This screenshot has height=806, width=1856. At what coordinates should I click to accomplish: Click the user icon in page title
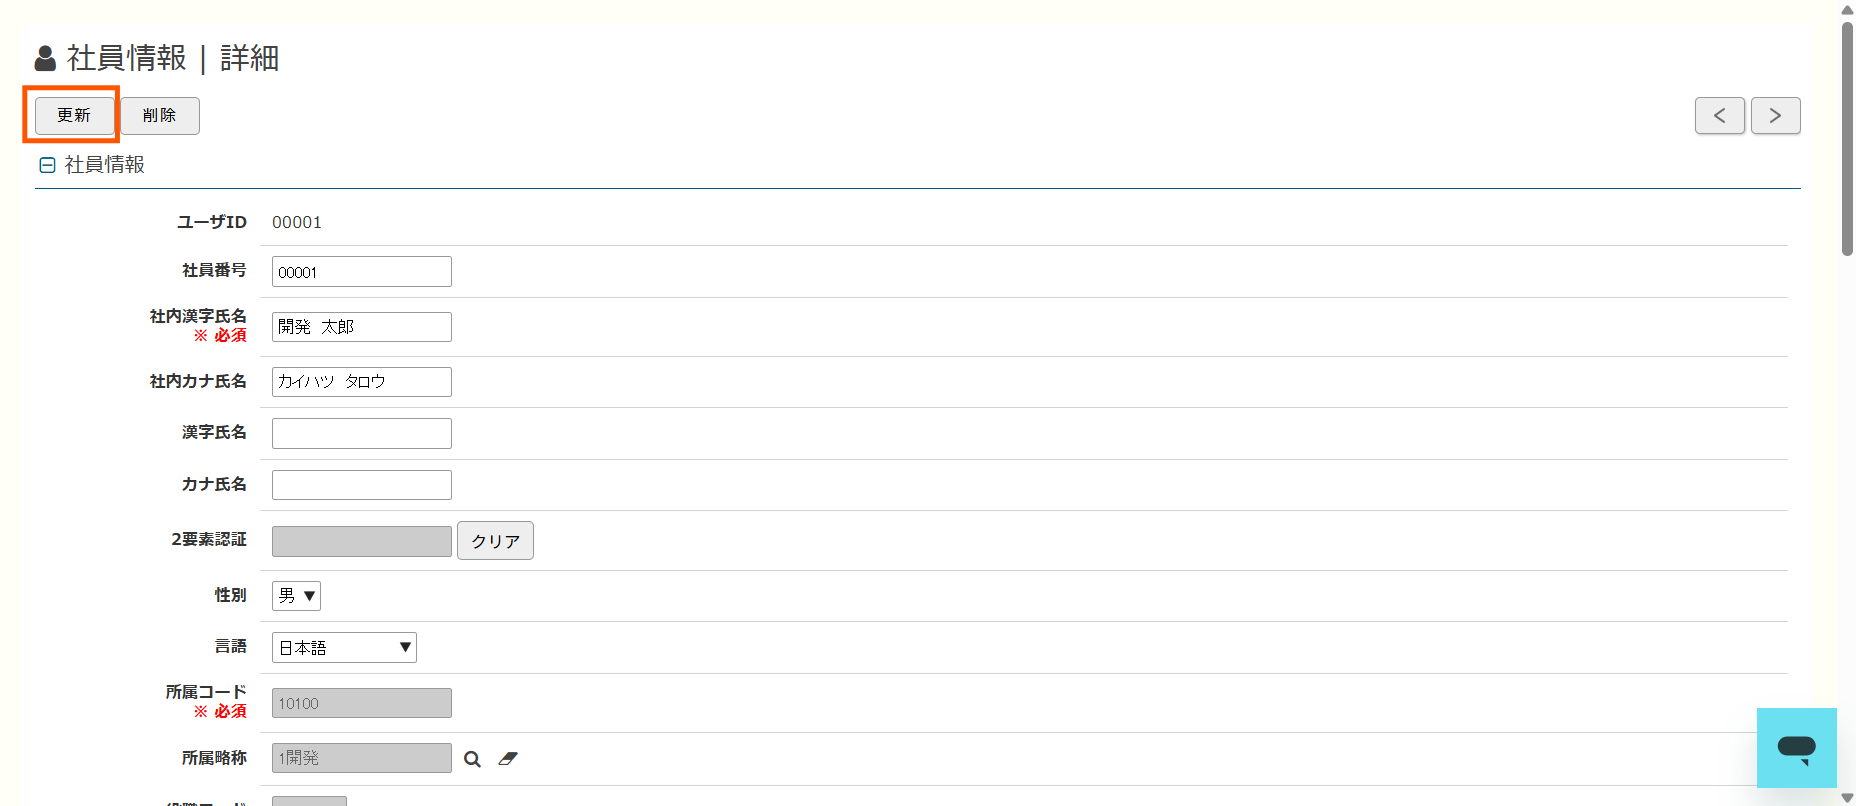tap(45, 59)
